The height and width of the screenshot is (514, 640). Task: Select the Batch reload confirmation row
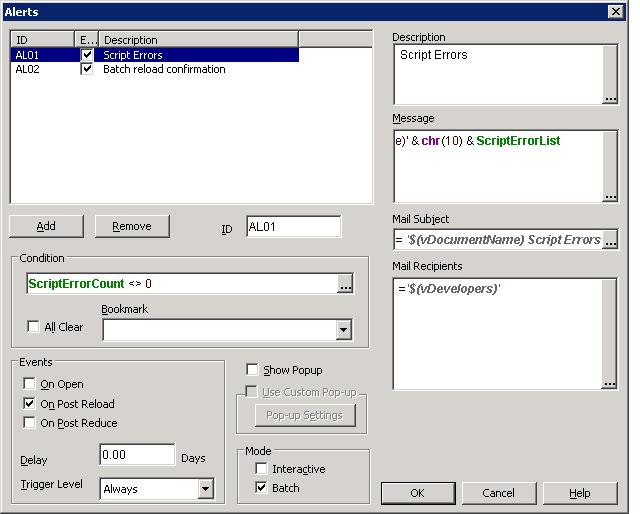(x=155, y=69)
